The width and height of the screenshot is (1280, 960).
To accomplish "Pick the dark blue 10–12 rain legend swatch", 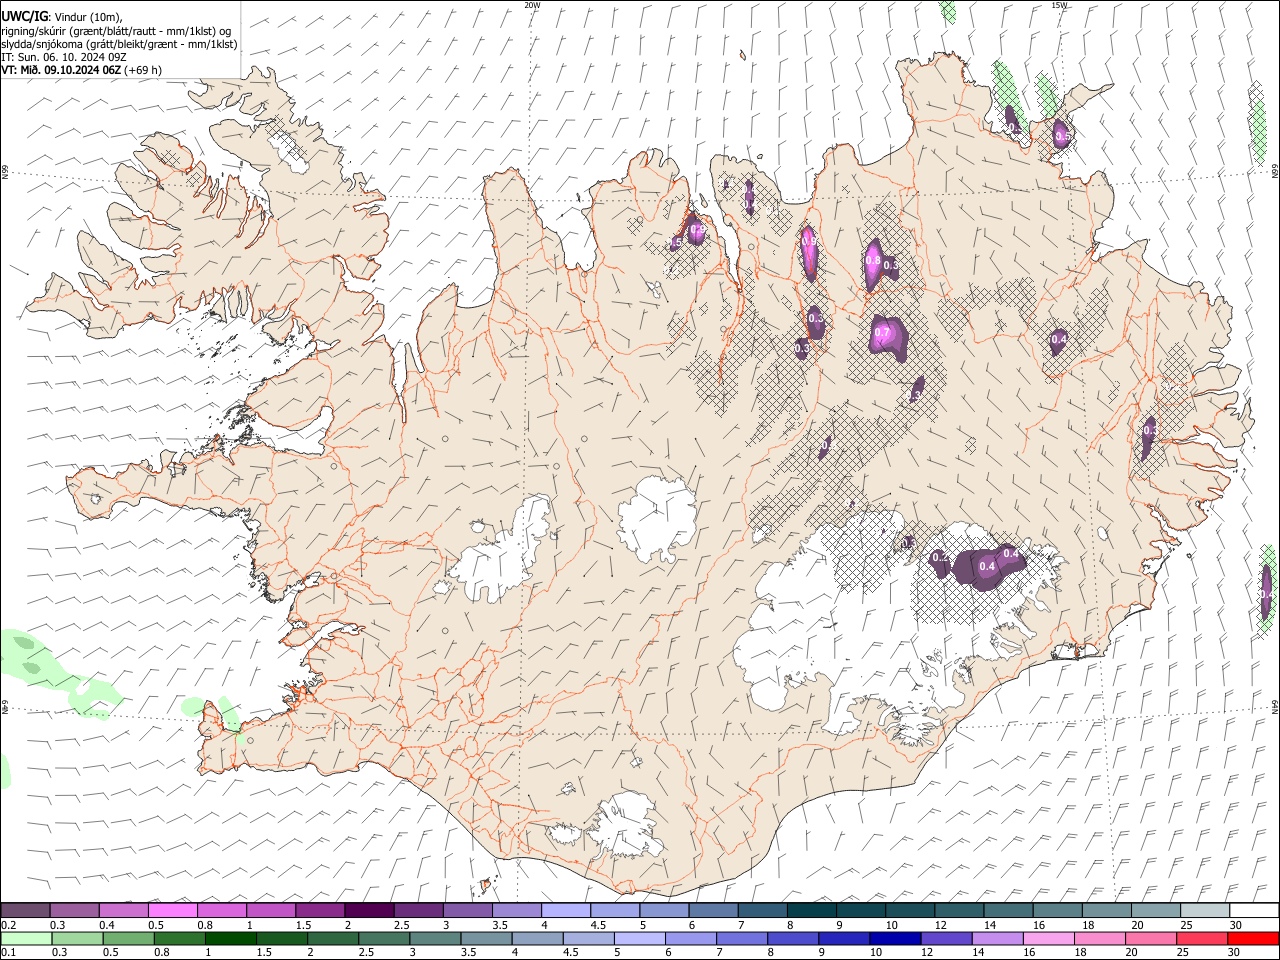I will pos(894,938).
